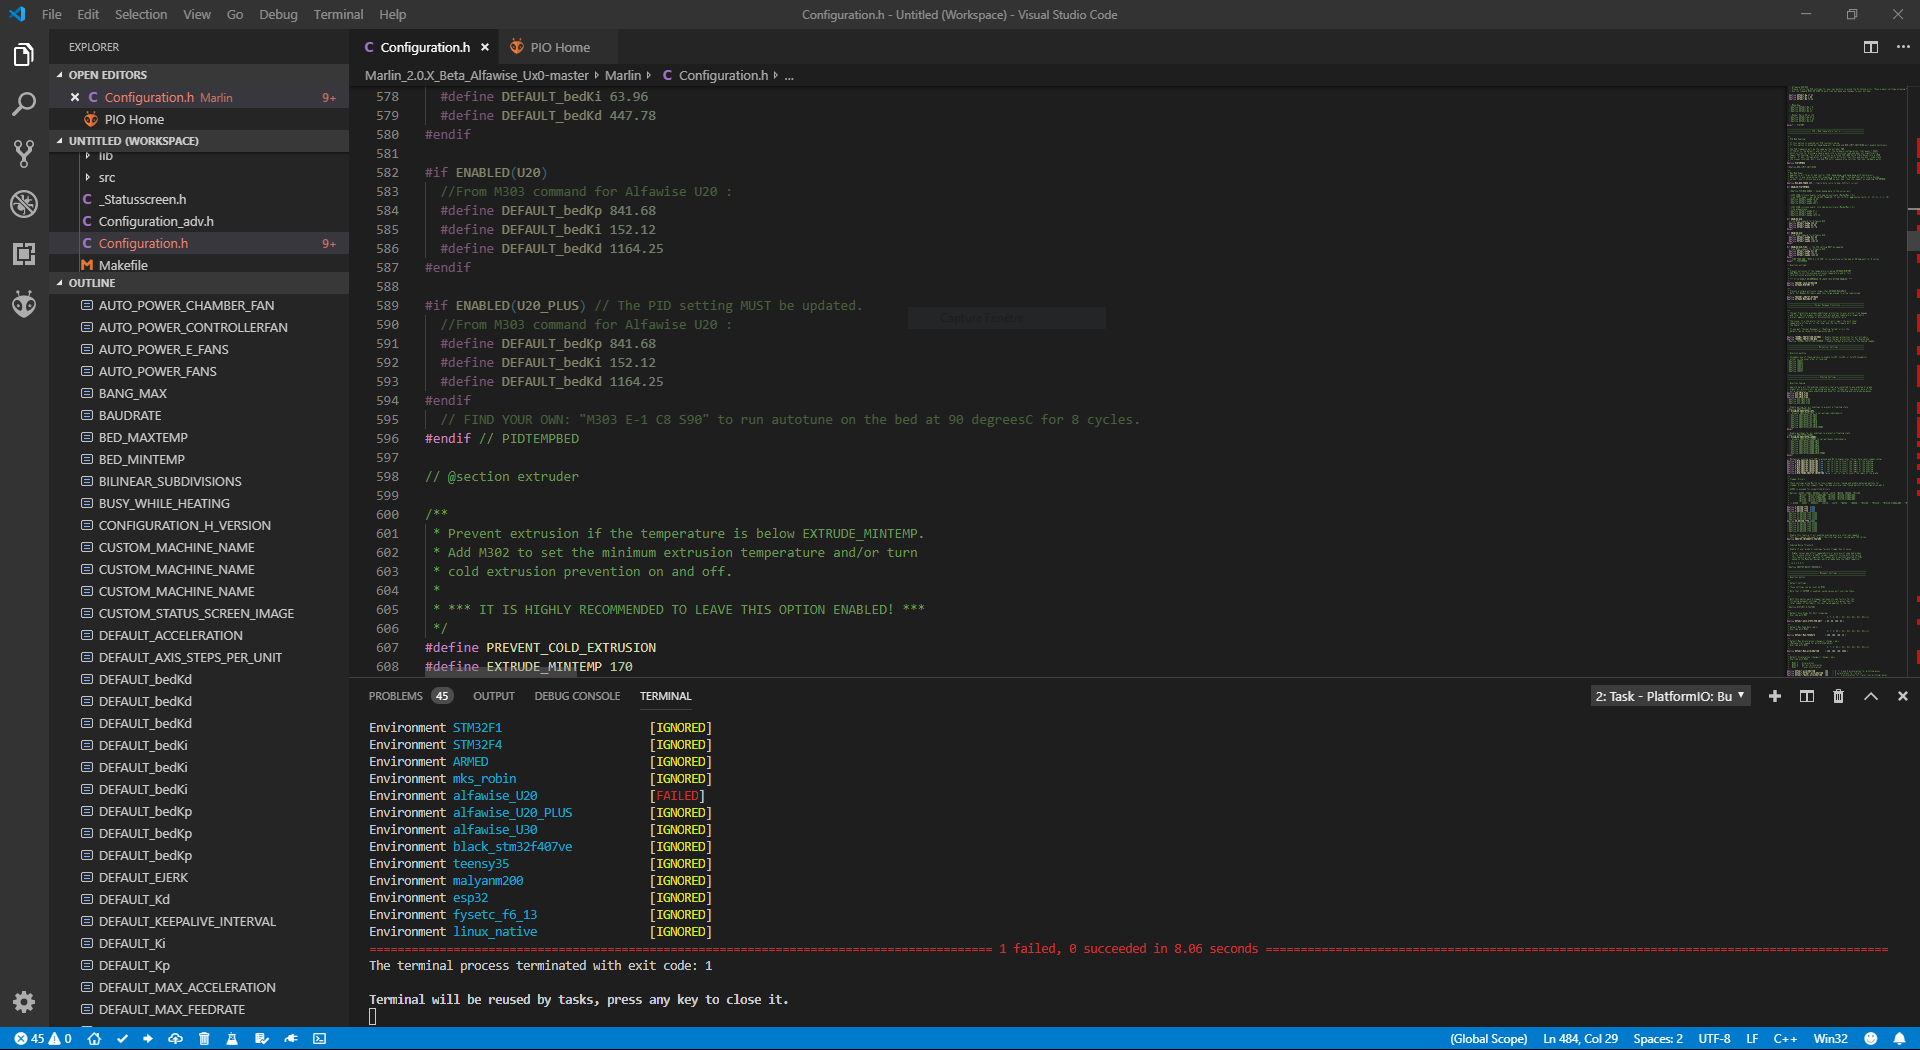
Task: Click PlatformIO serial monitor plug icon
Action: 291,1039
